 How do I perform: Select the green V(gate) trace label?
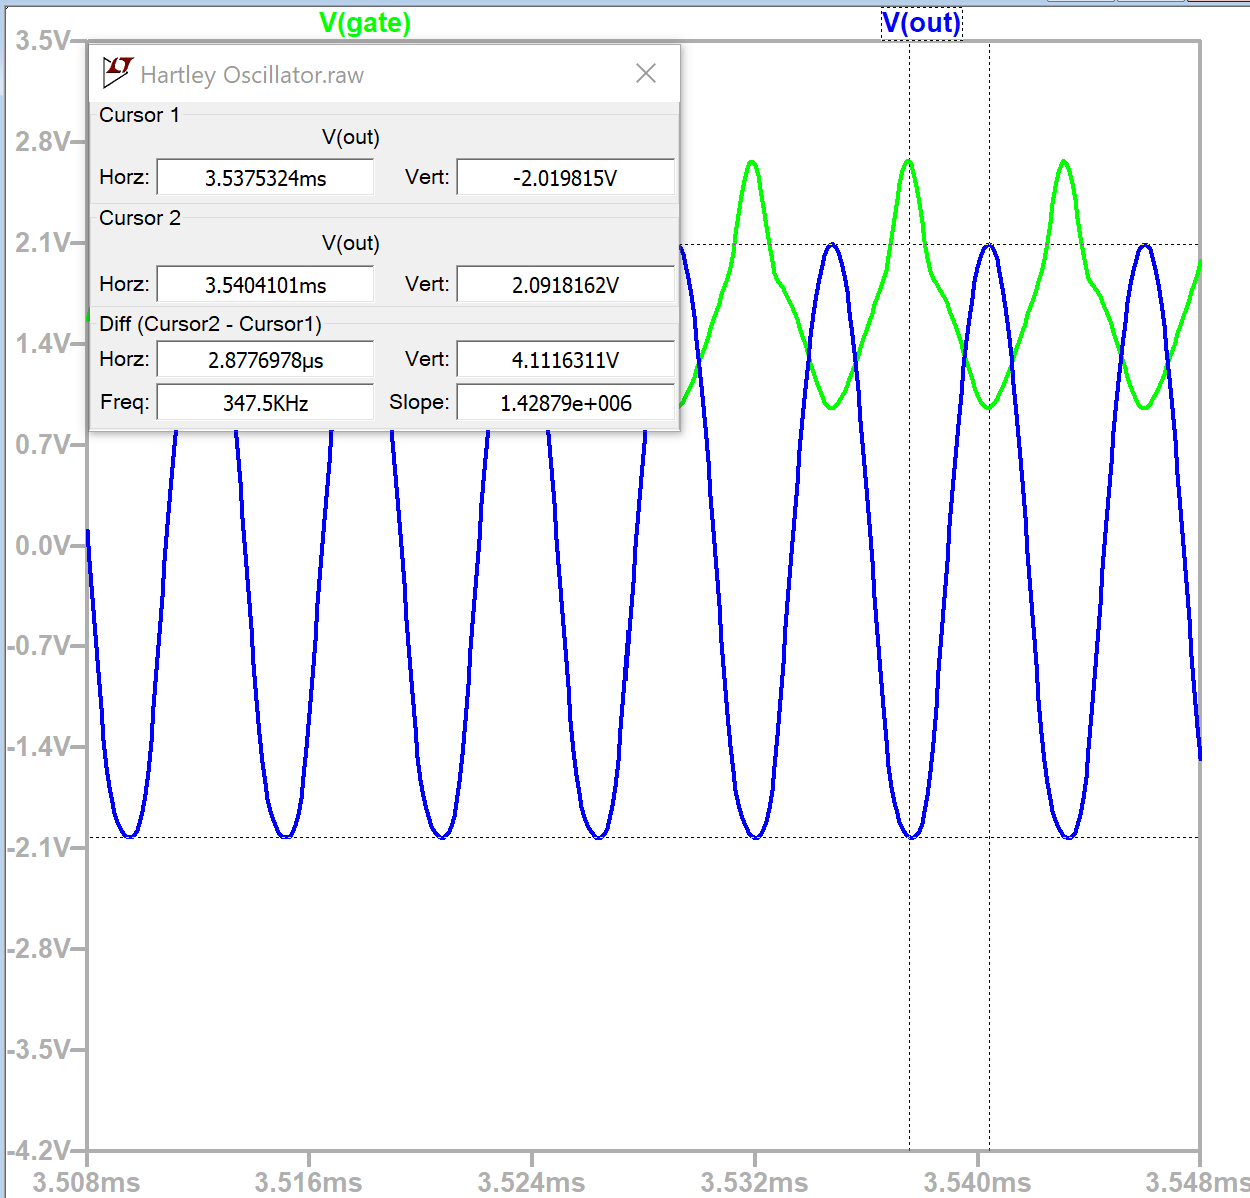(x=365, y=22)
